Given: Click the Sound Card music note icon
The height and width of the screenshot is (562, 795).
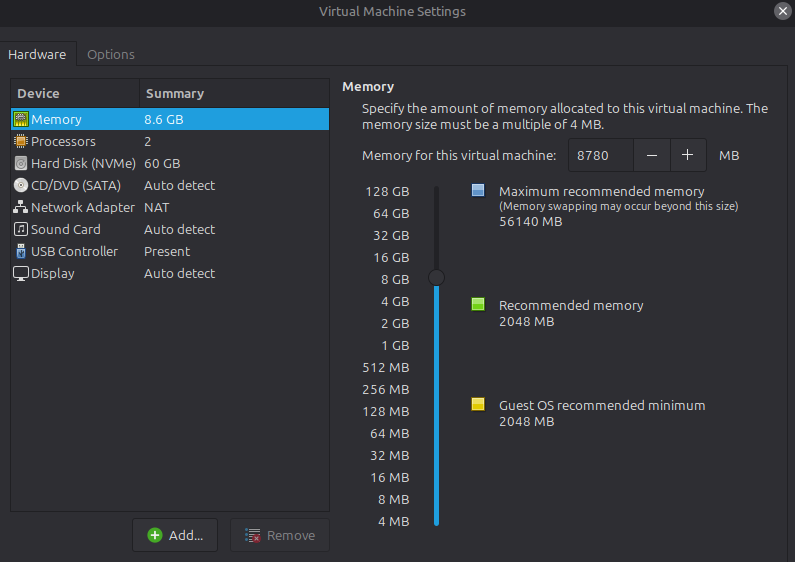Looking at the screenshot, I should pyautogui.click(x=21, y=229).
